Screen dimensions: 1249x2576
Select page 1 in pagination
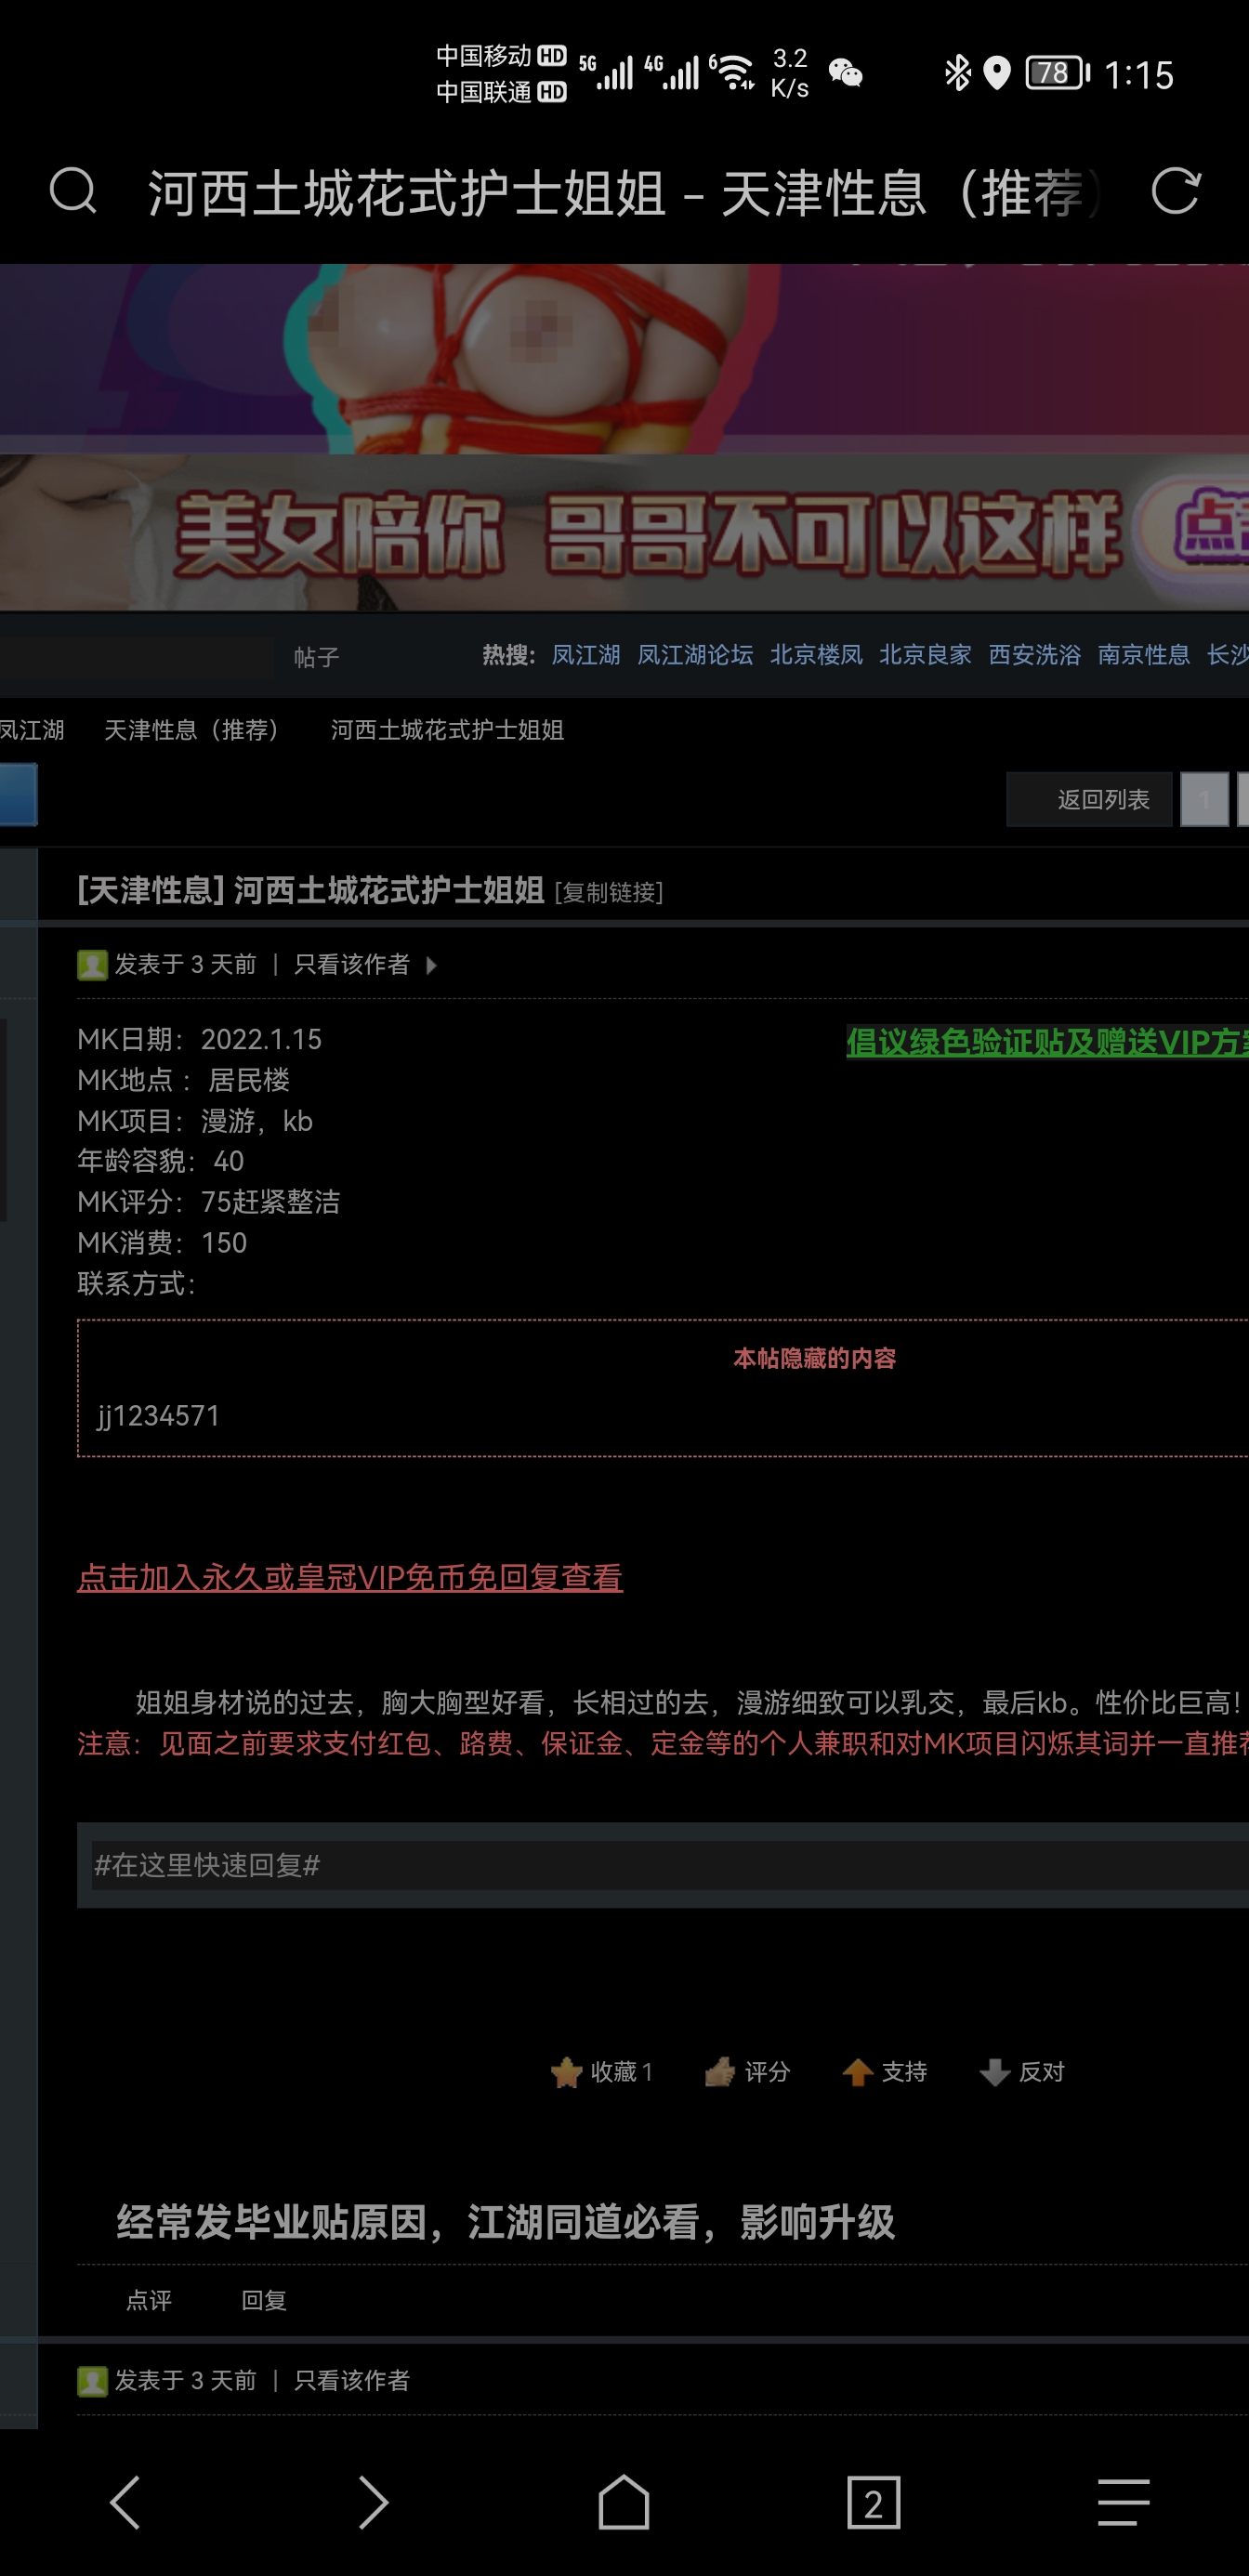point(1205,799)
